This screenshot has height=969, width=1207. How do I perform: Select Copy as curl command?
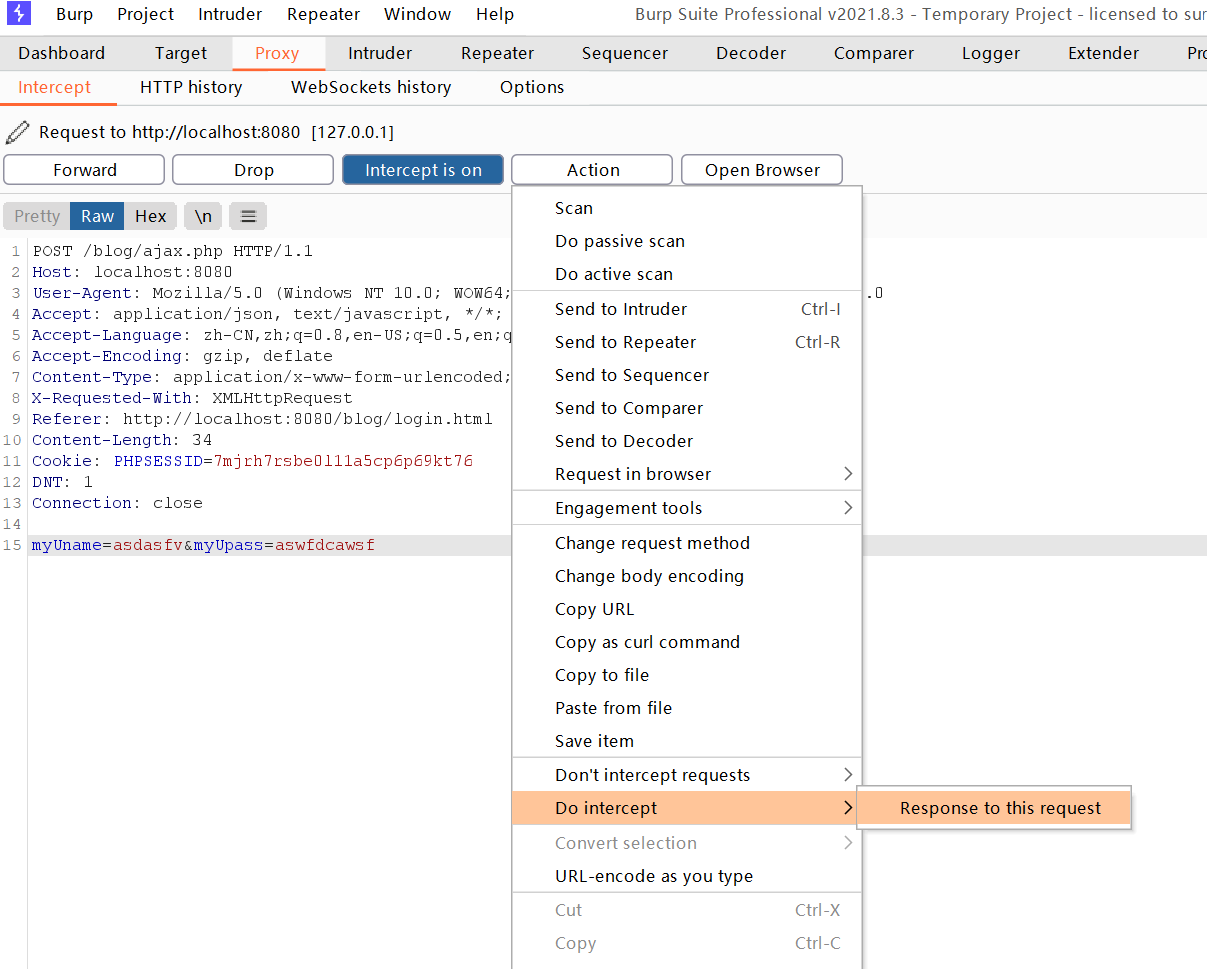687,642
